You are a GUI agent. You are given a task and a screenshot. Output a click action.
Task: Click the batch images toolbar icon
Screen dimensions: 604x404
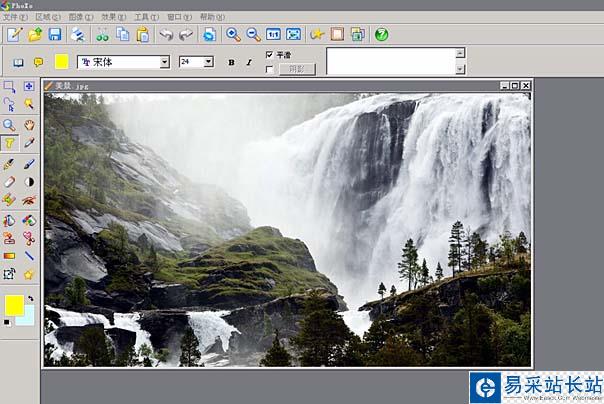click(x=357, y=35)
